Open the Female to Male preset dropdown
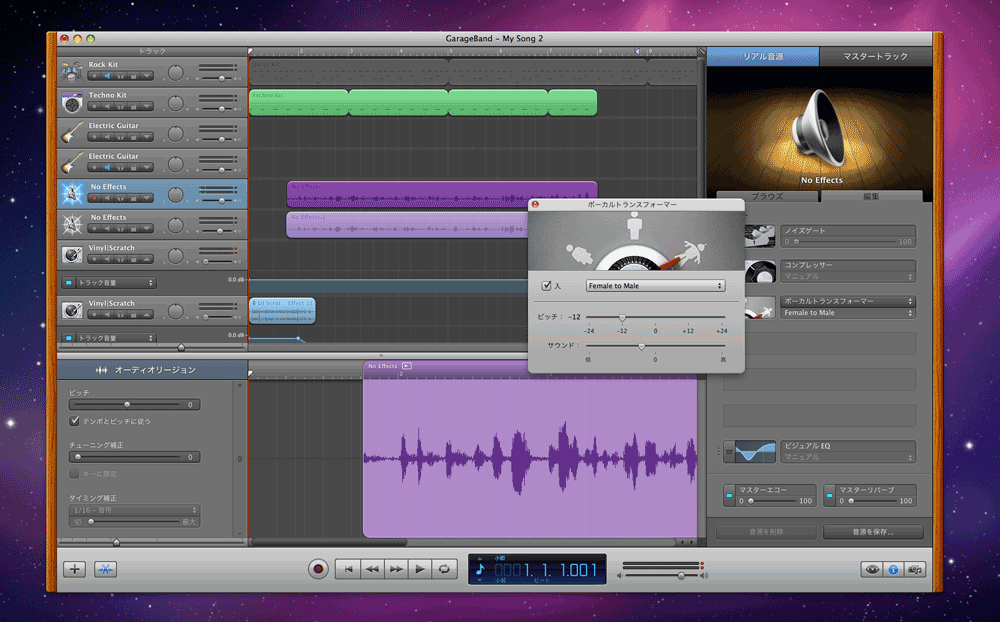 [655, 286]
